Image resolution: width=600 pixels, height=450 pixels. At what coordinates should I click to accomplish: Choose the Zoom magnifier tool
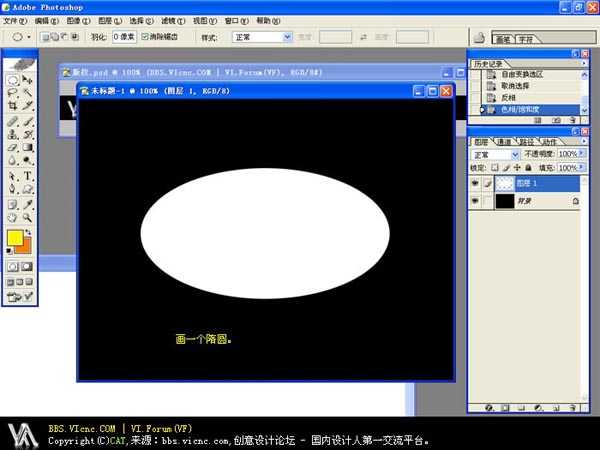click(x=28, y=216)
